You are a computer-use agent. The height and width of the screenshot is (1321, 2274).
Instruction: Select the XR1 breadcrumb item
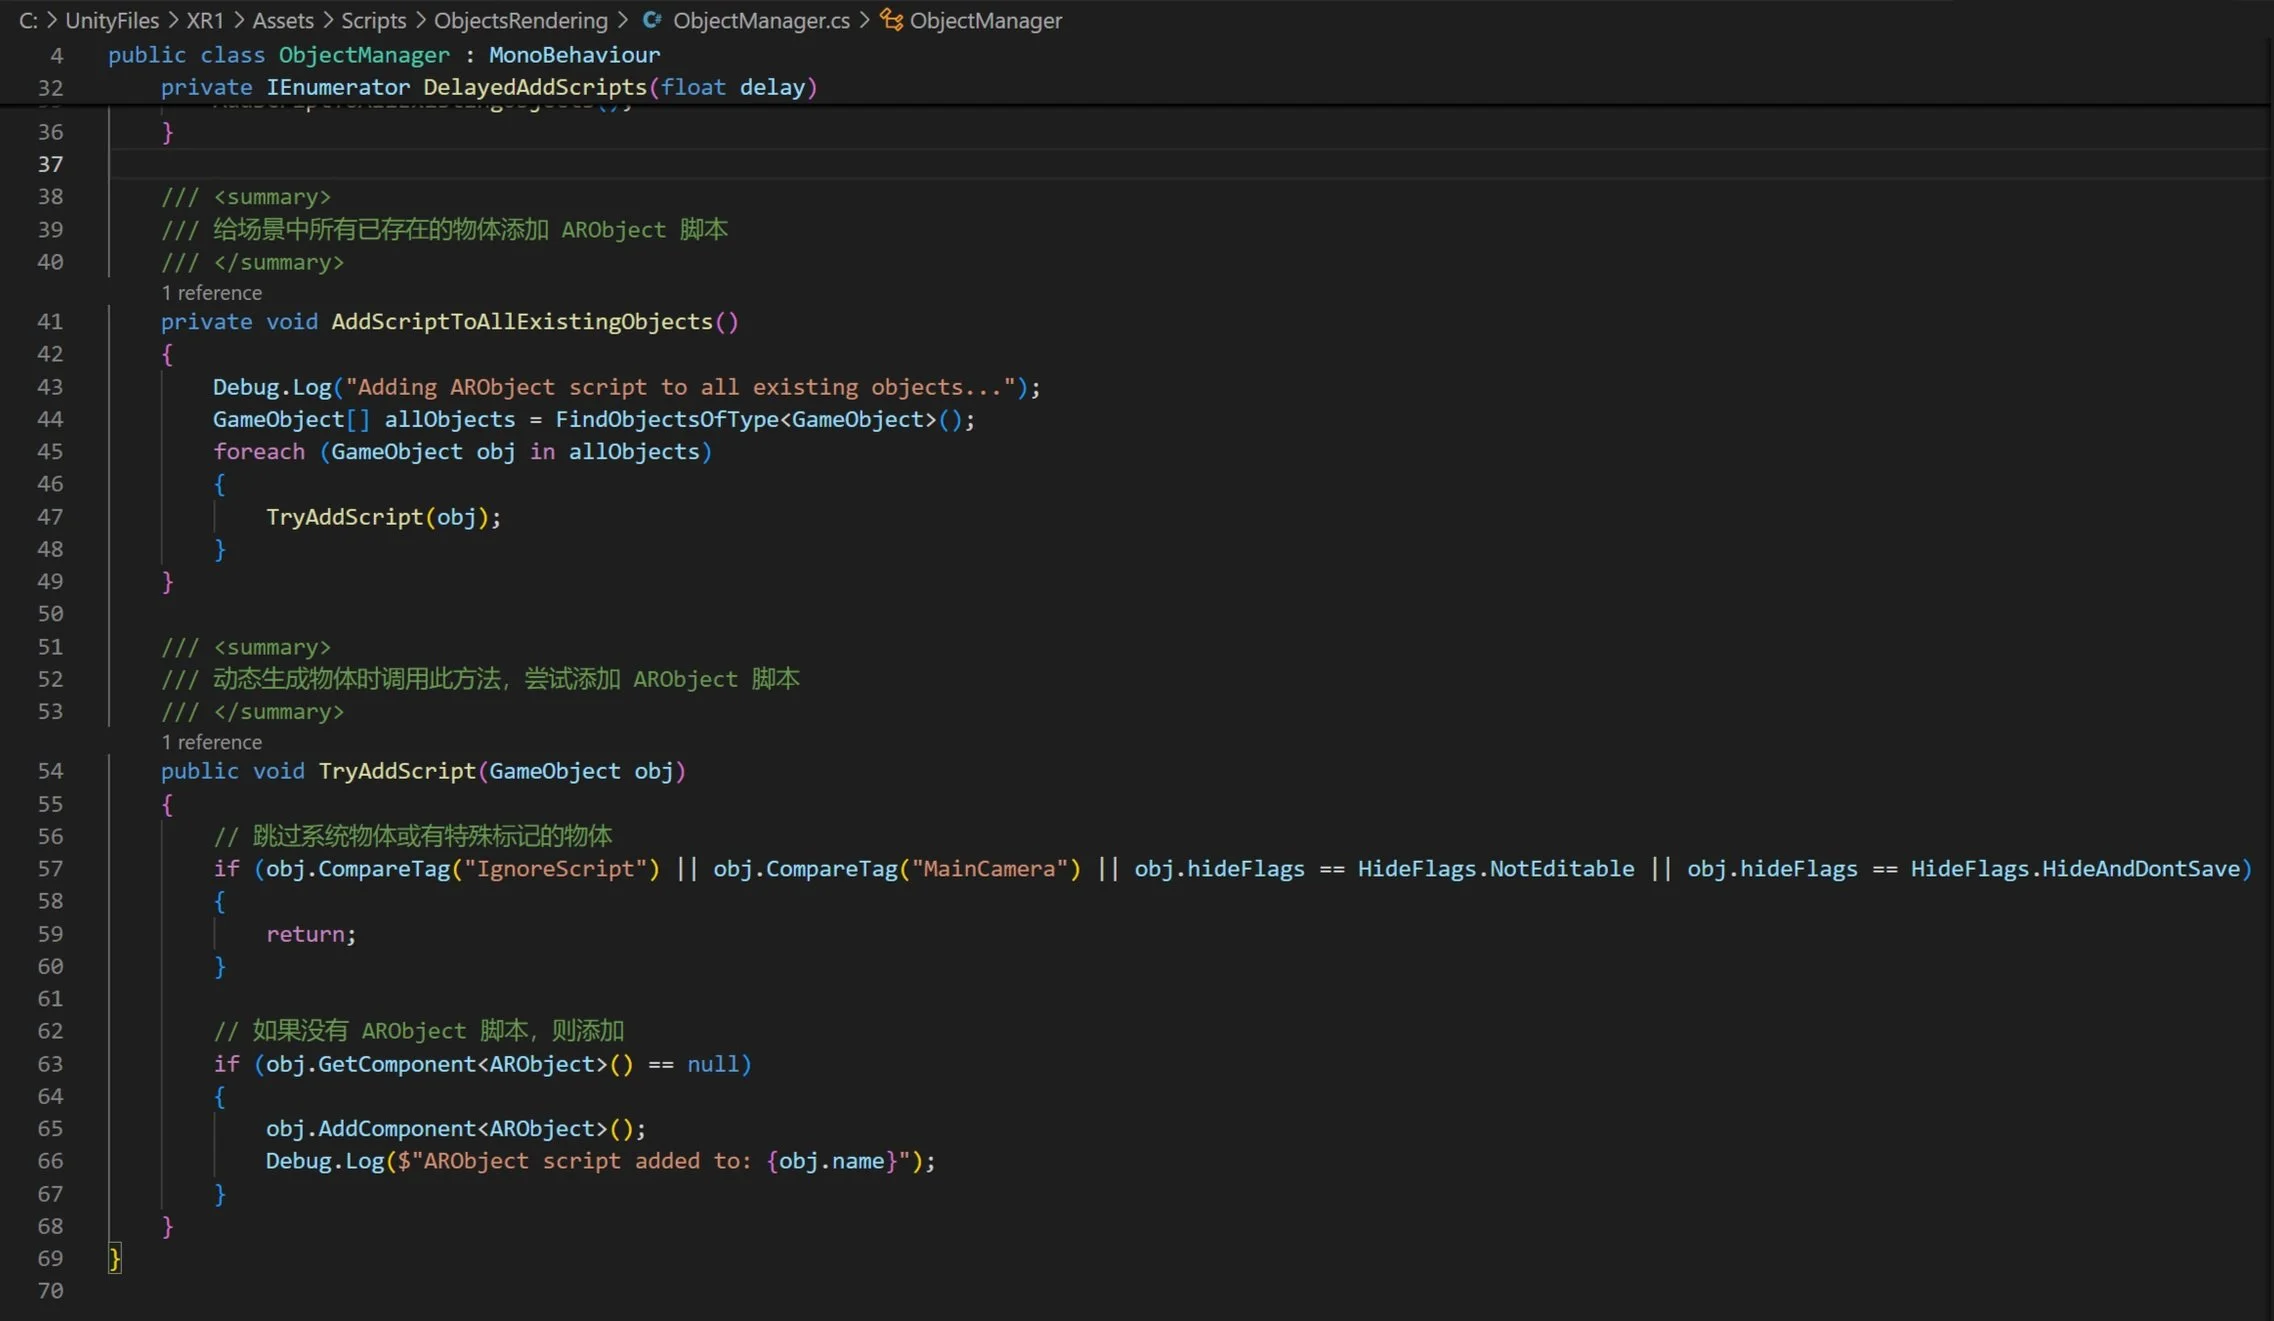pos(205,20)
